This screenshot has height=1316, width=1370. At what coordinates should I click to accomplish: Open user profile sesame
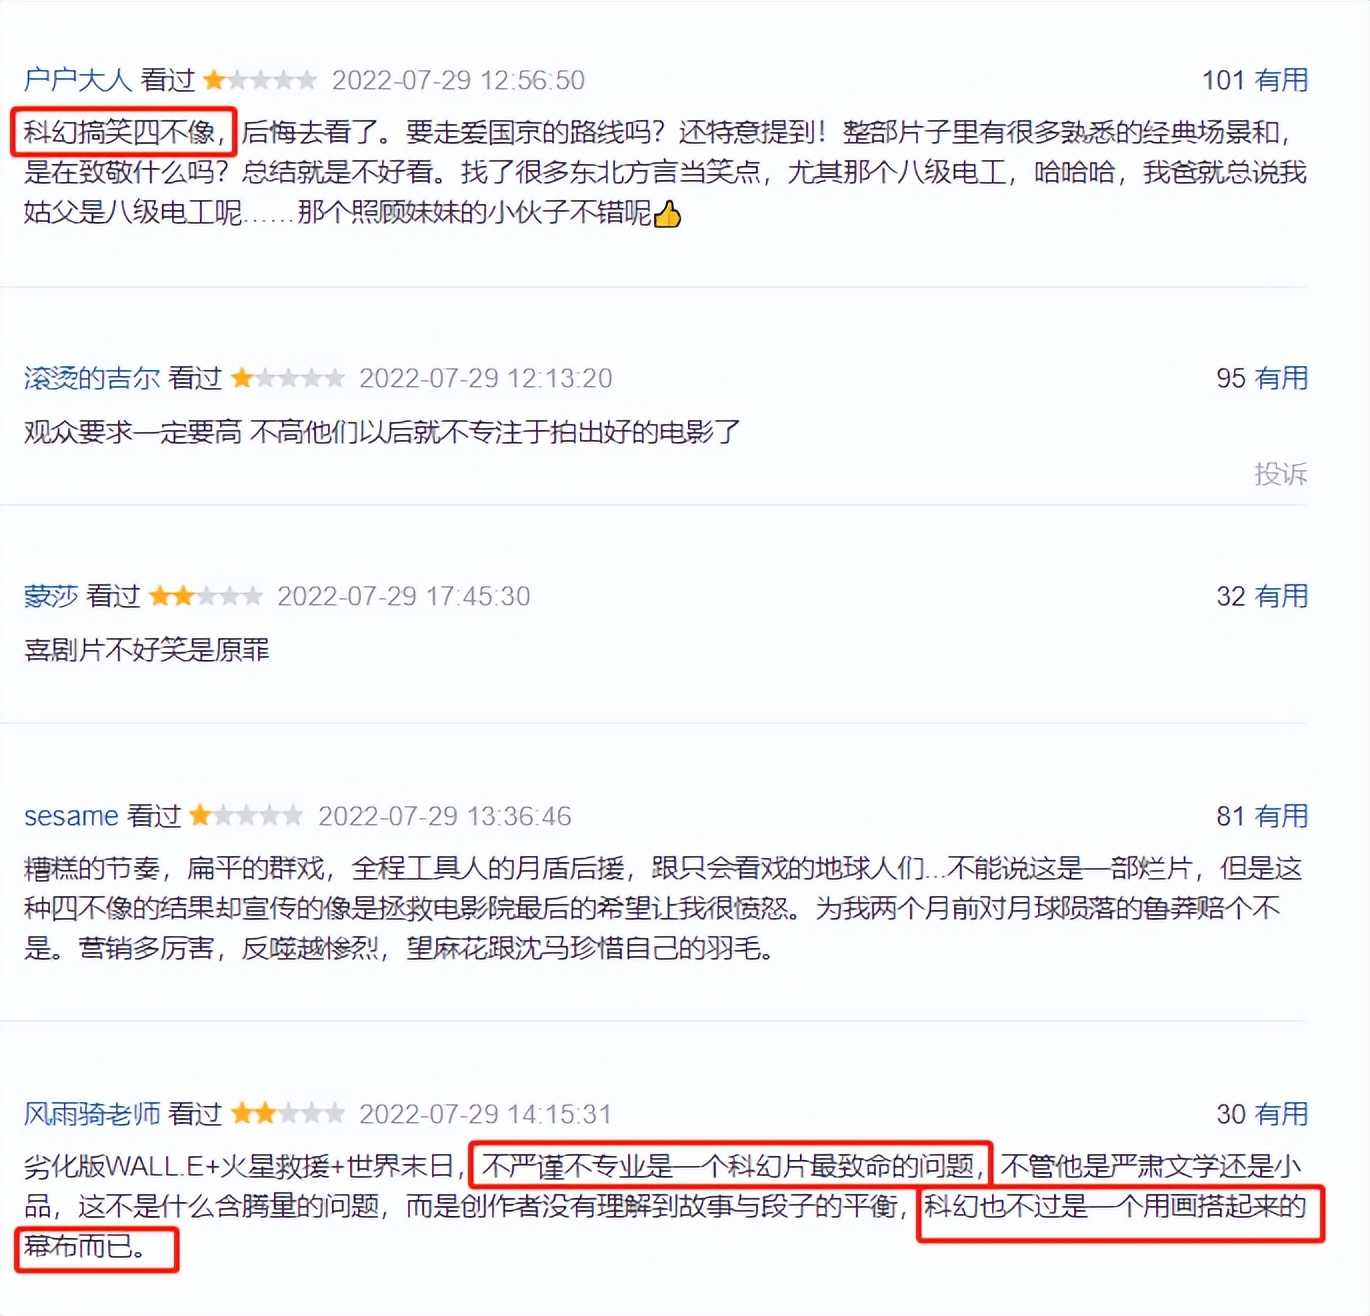(71, 816)
